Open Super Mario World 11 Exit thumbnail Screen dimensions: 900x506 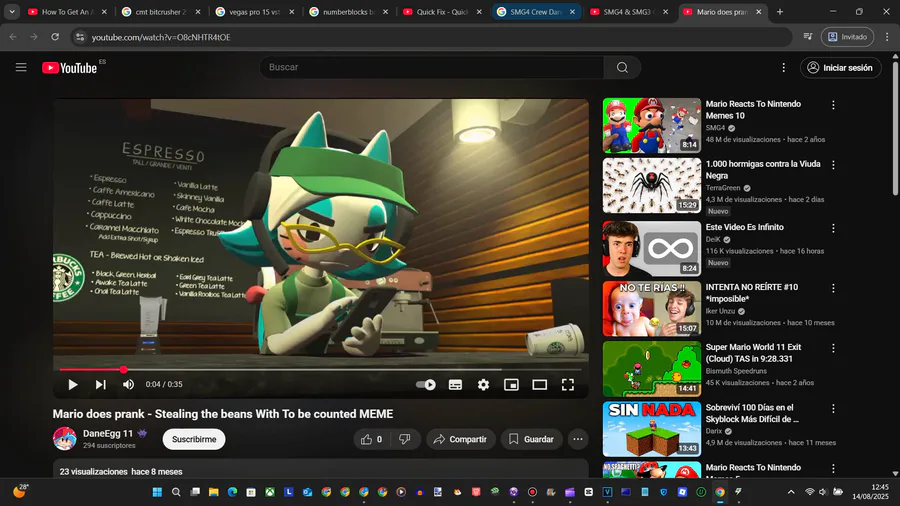click(652, 369)
